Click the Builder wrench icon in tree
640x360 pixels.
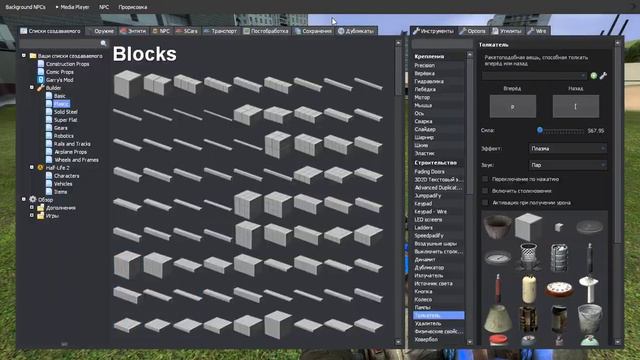40,88
